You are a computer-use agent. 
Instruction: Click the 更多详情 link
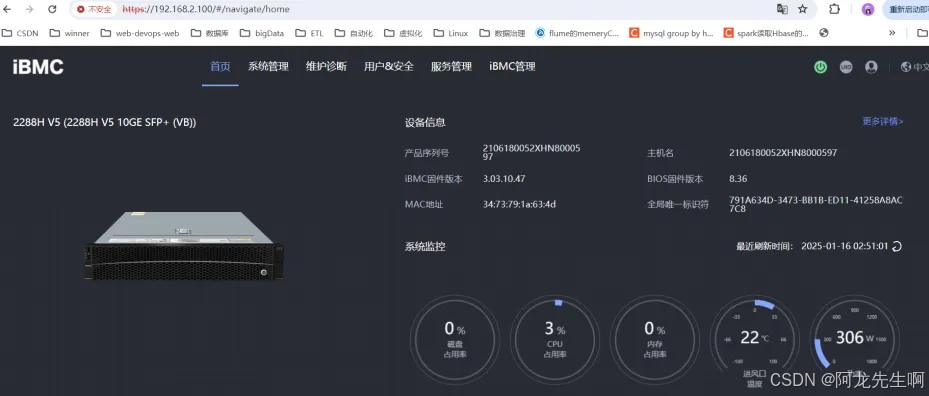pos(883,122)
